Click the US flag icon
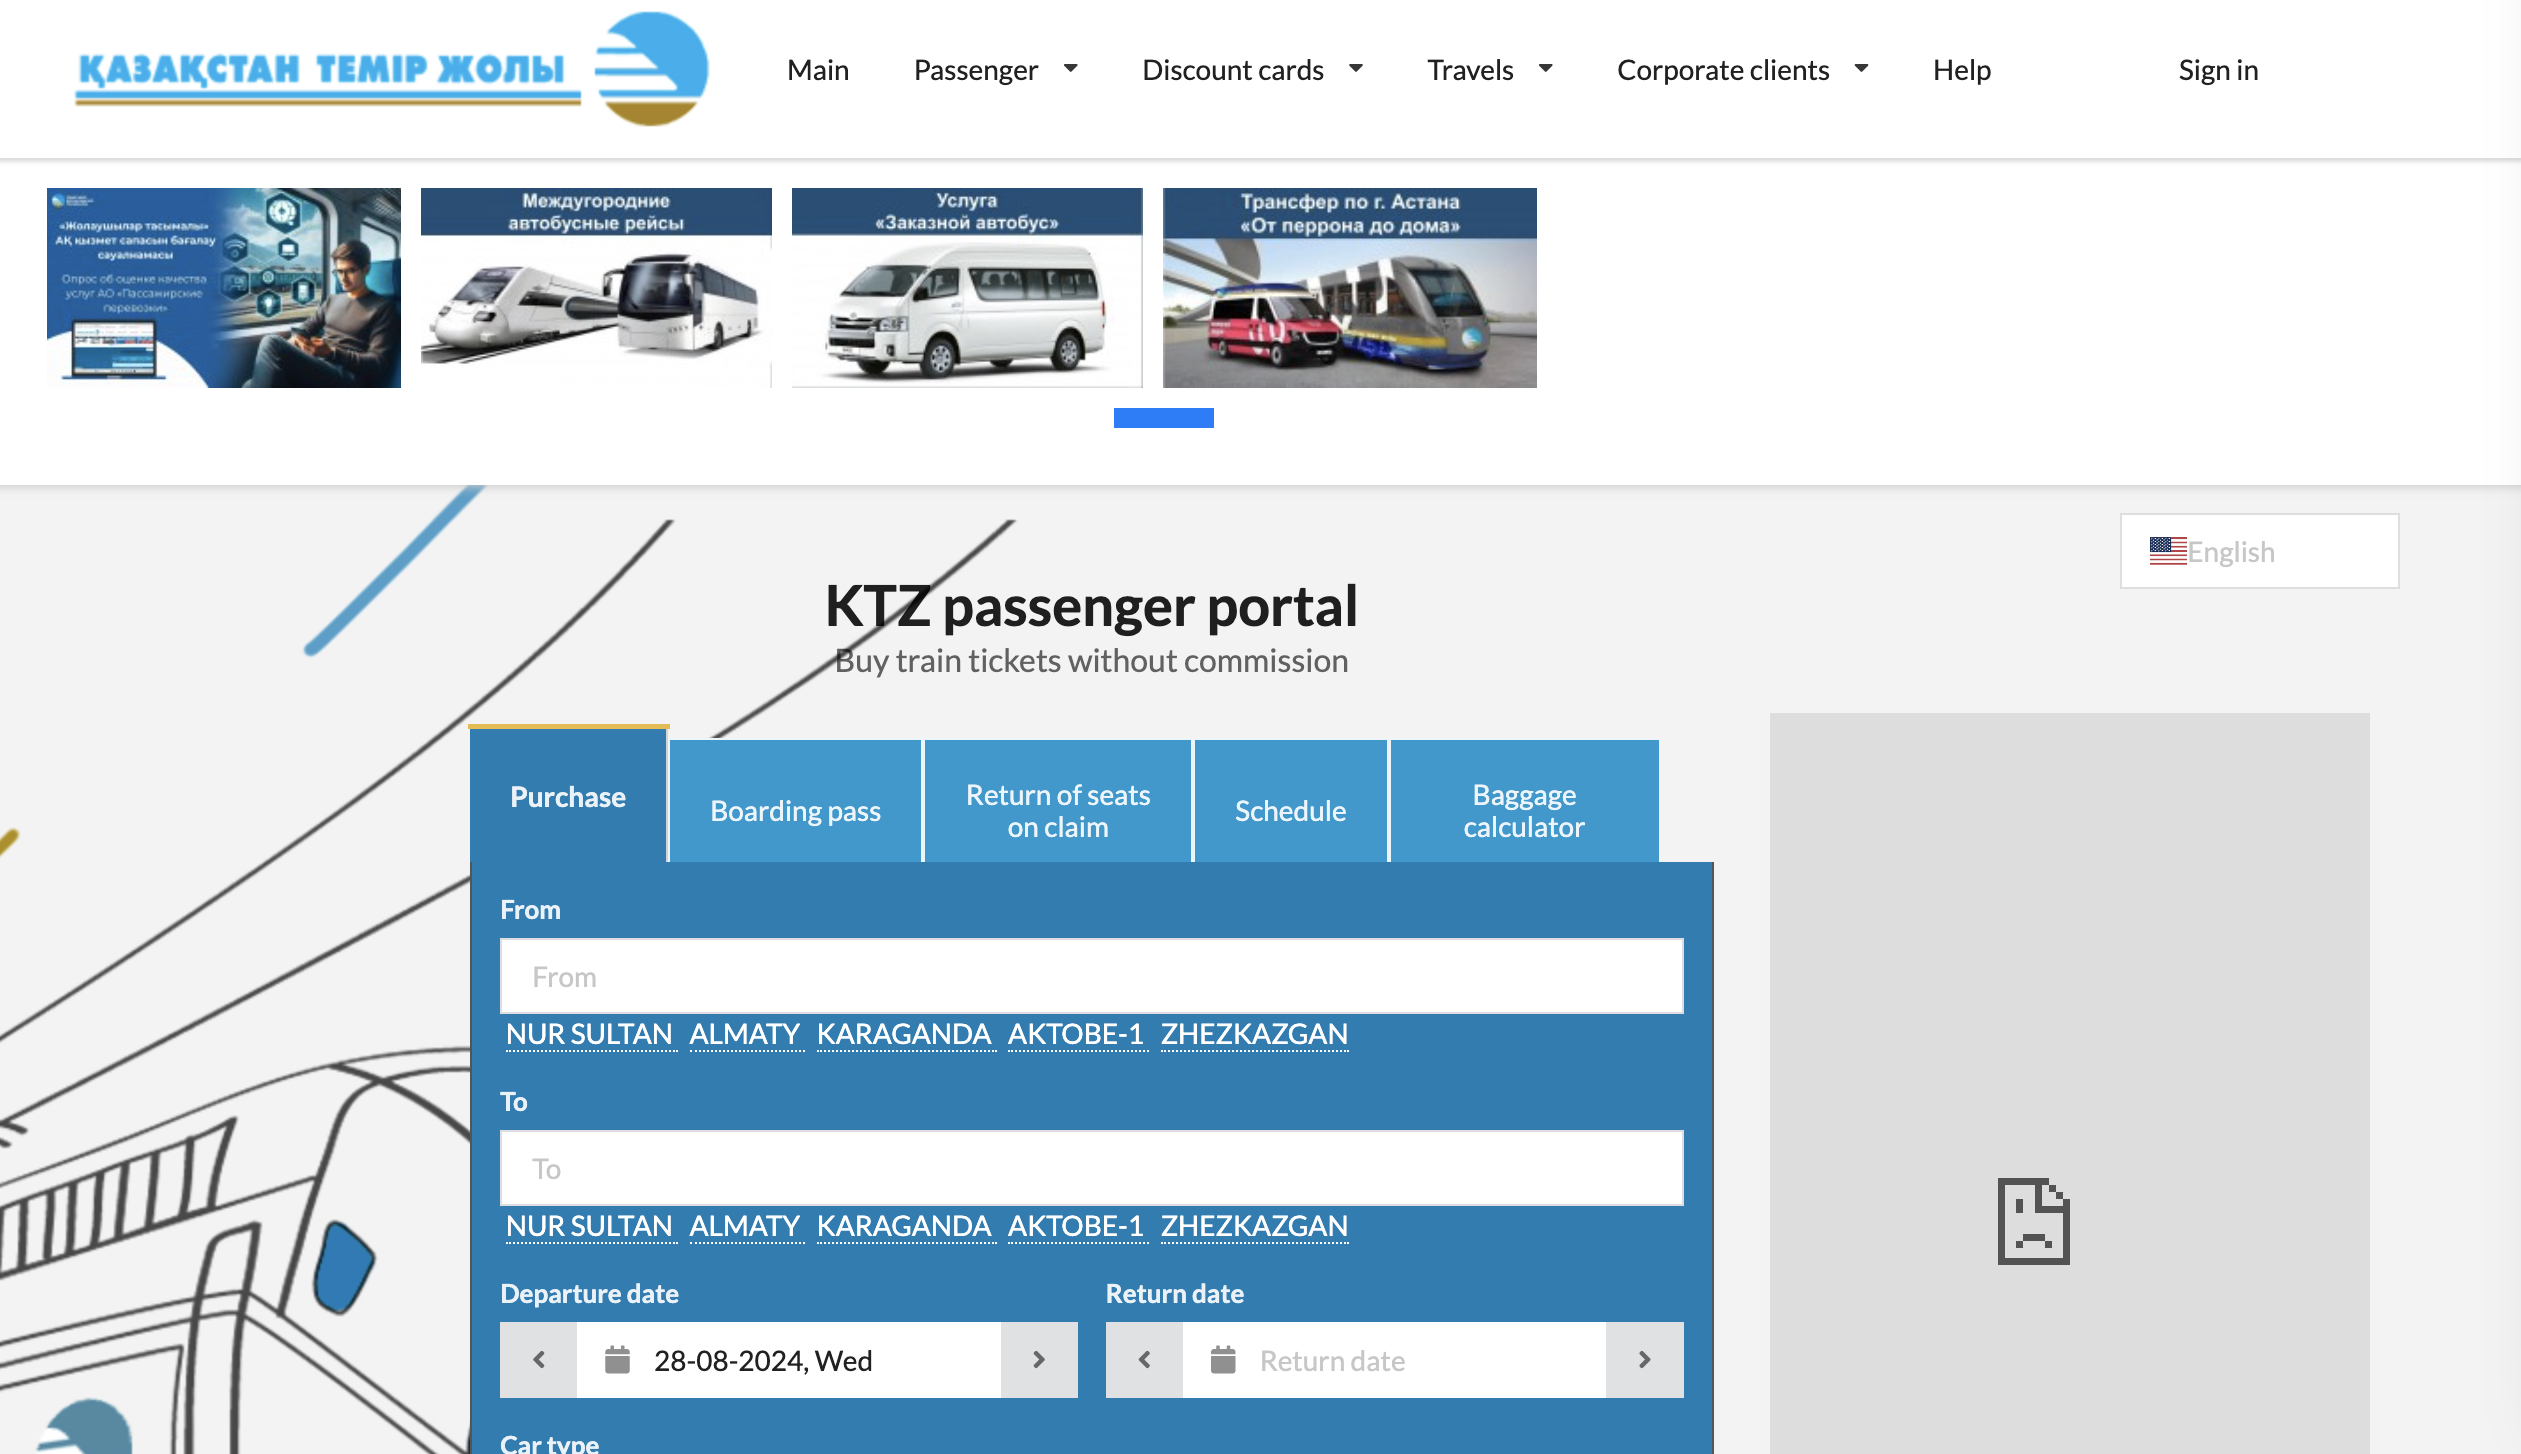 (x=2168, y=551)
